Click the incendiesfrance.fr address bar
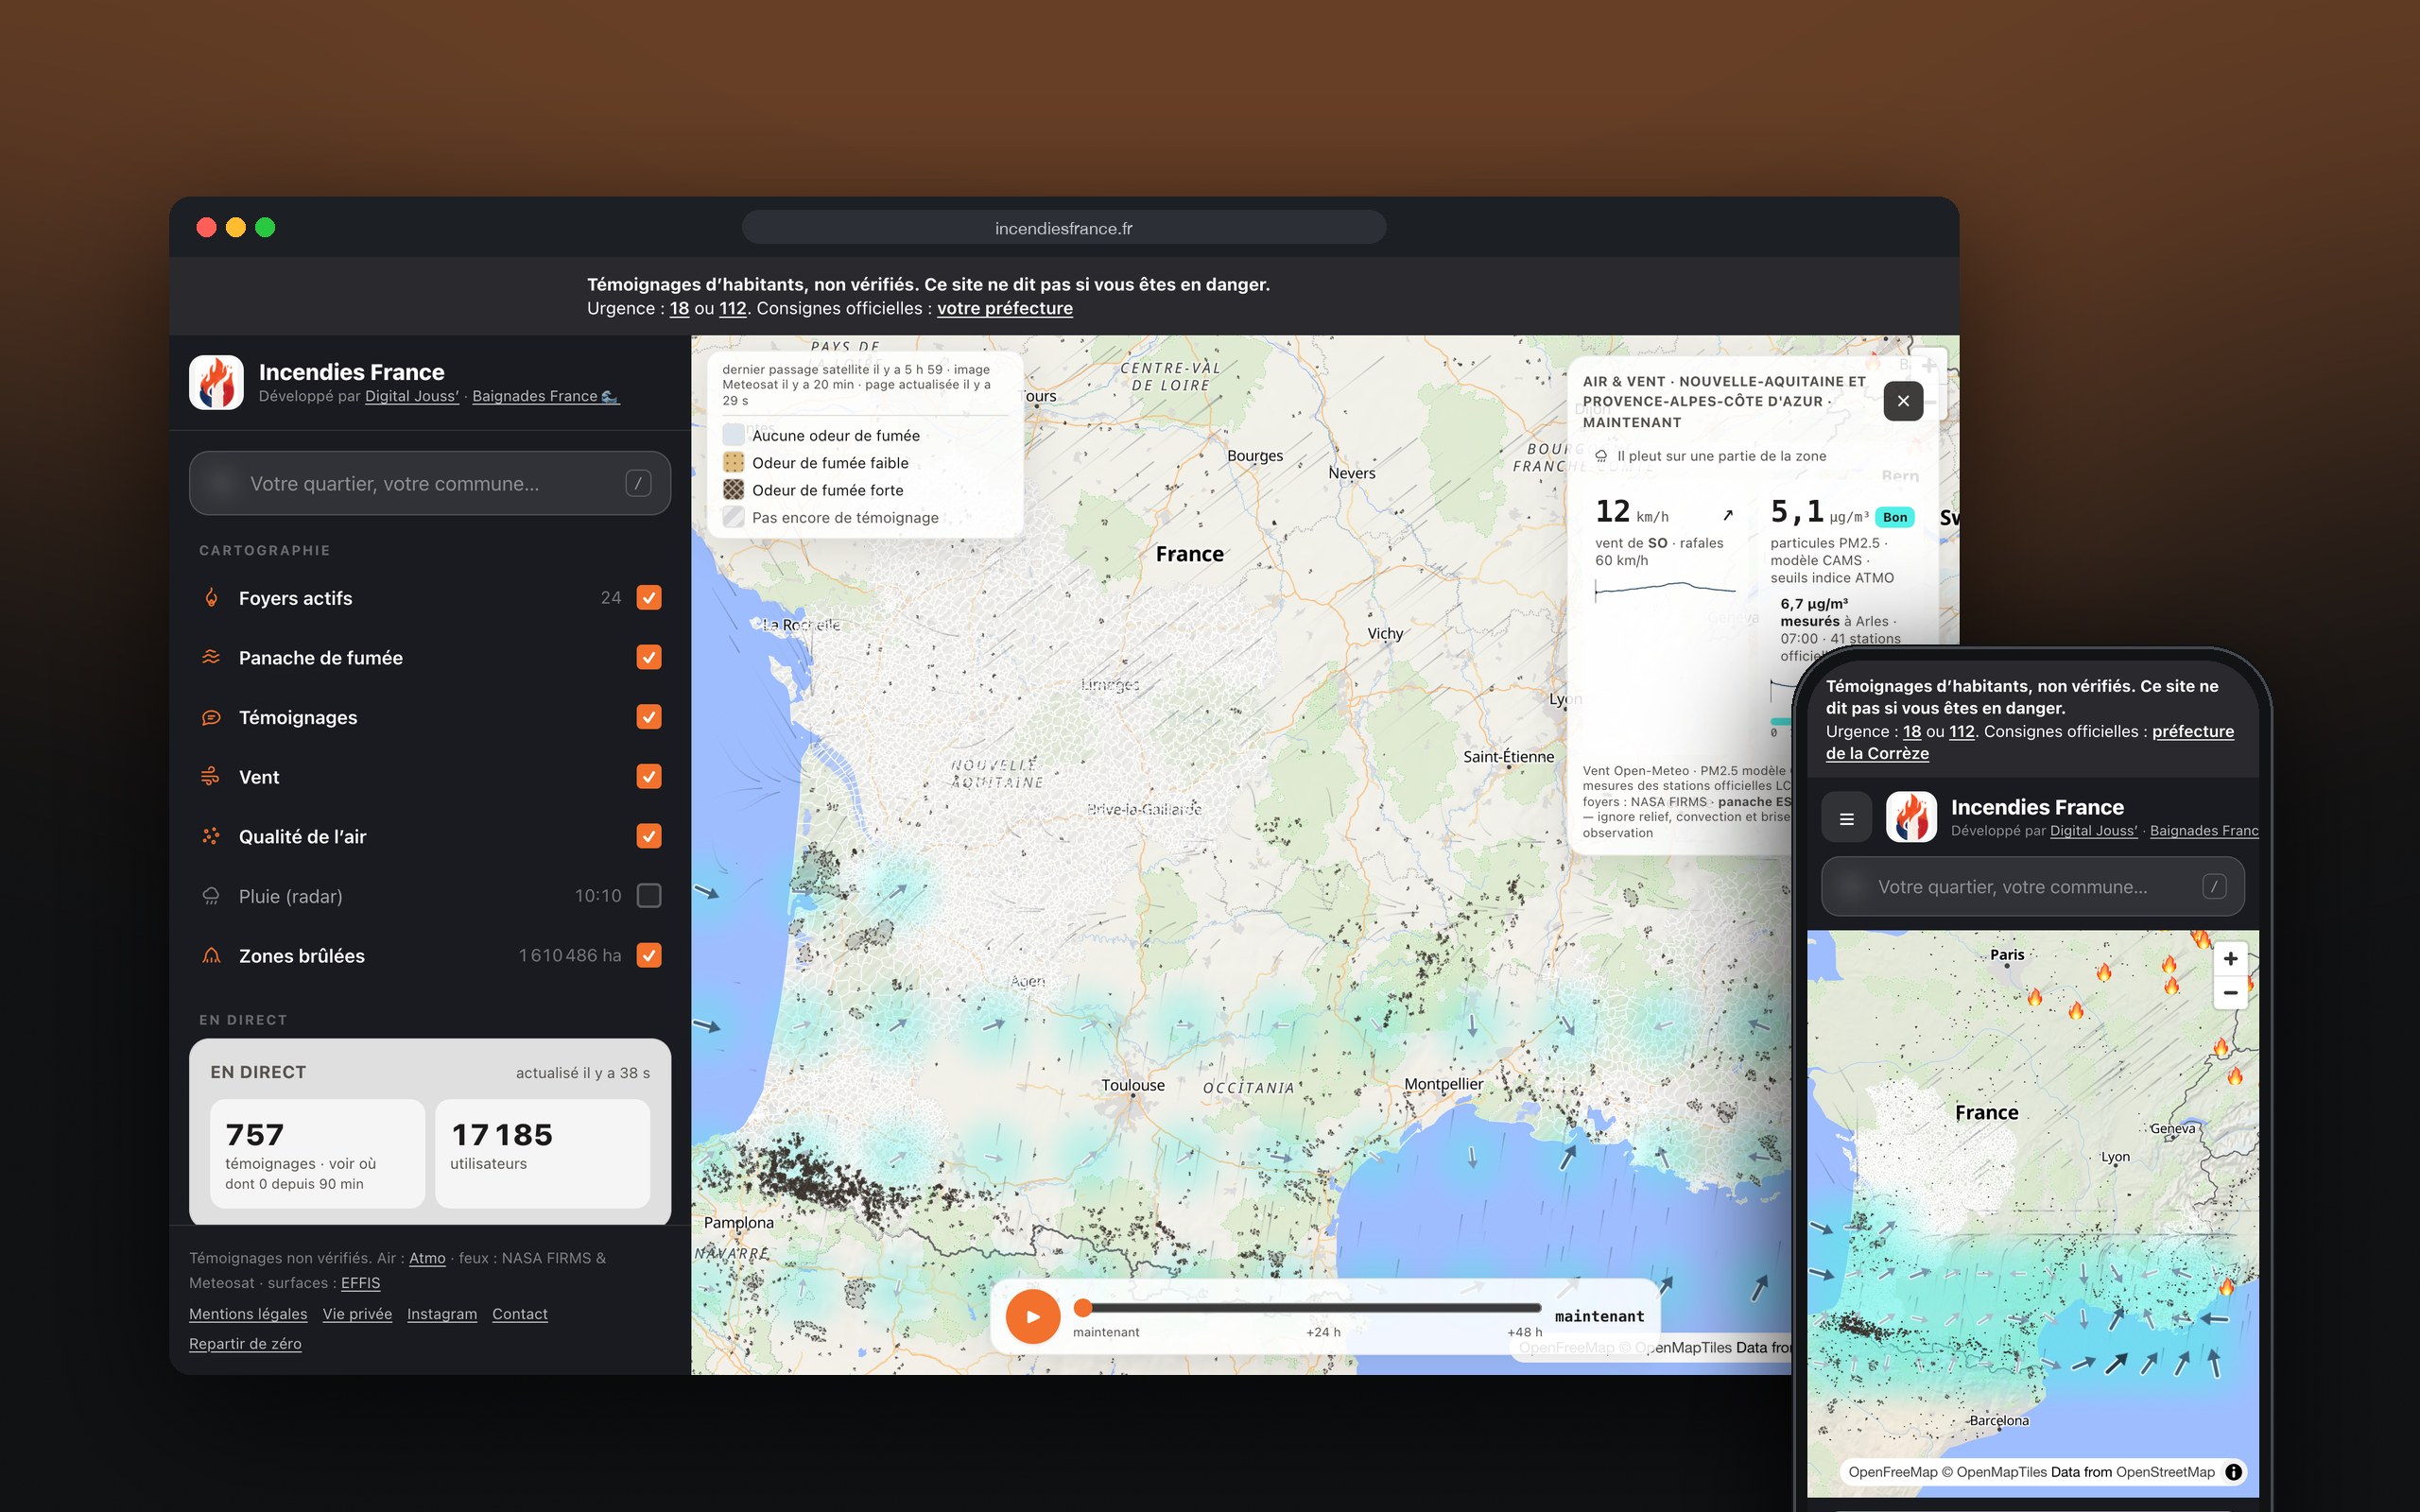This screenshot has width=2420, height=1512. point(1064,228)
